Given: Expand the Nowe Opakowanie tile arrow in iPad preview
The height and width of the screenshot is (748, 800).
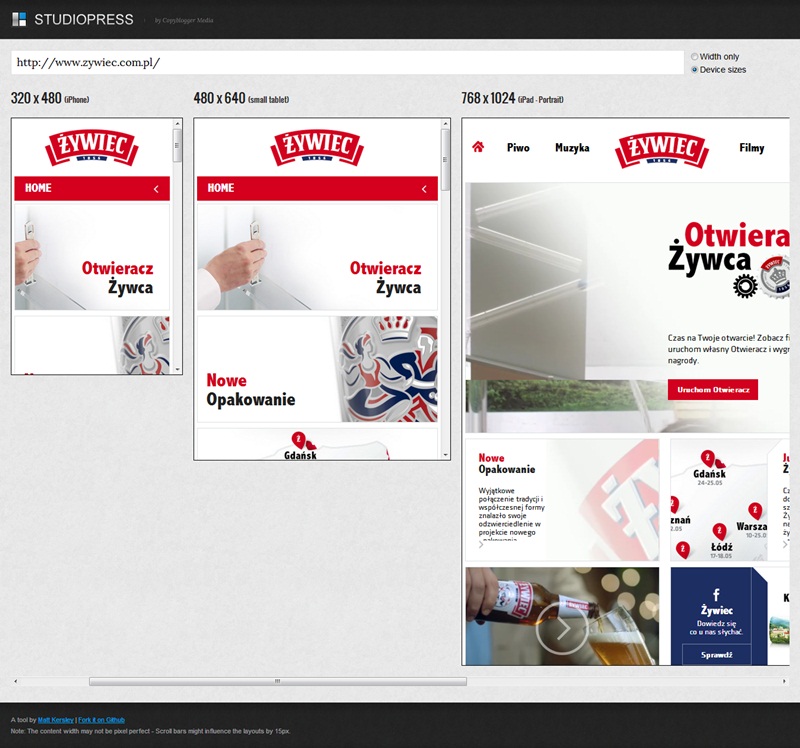Looking at the screenshot, I should pos(480,544).
